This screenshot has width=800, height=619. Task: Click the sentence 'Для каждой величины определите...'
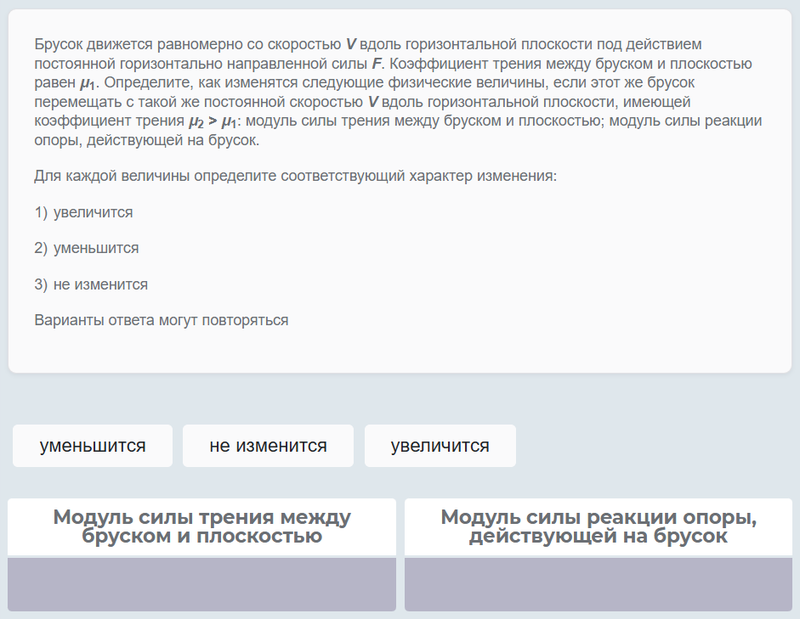295,176
